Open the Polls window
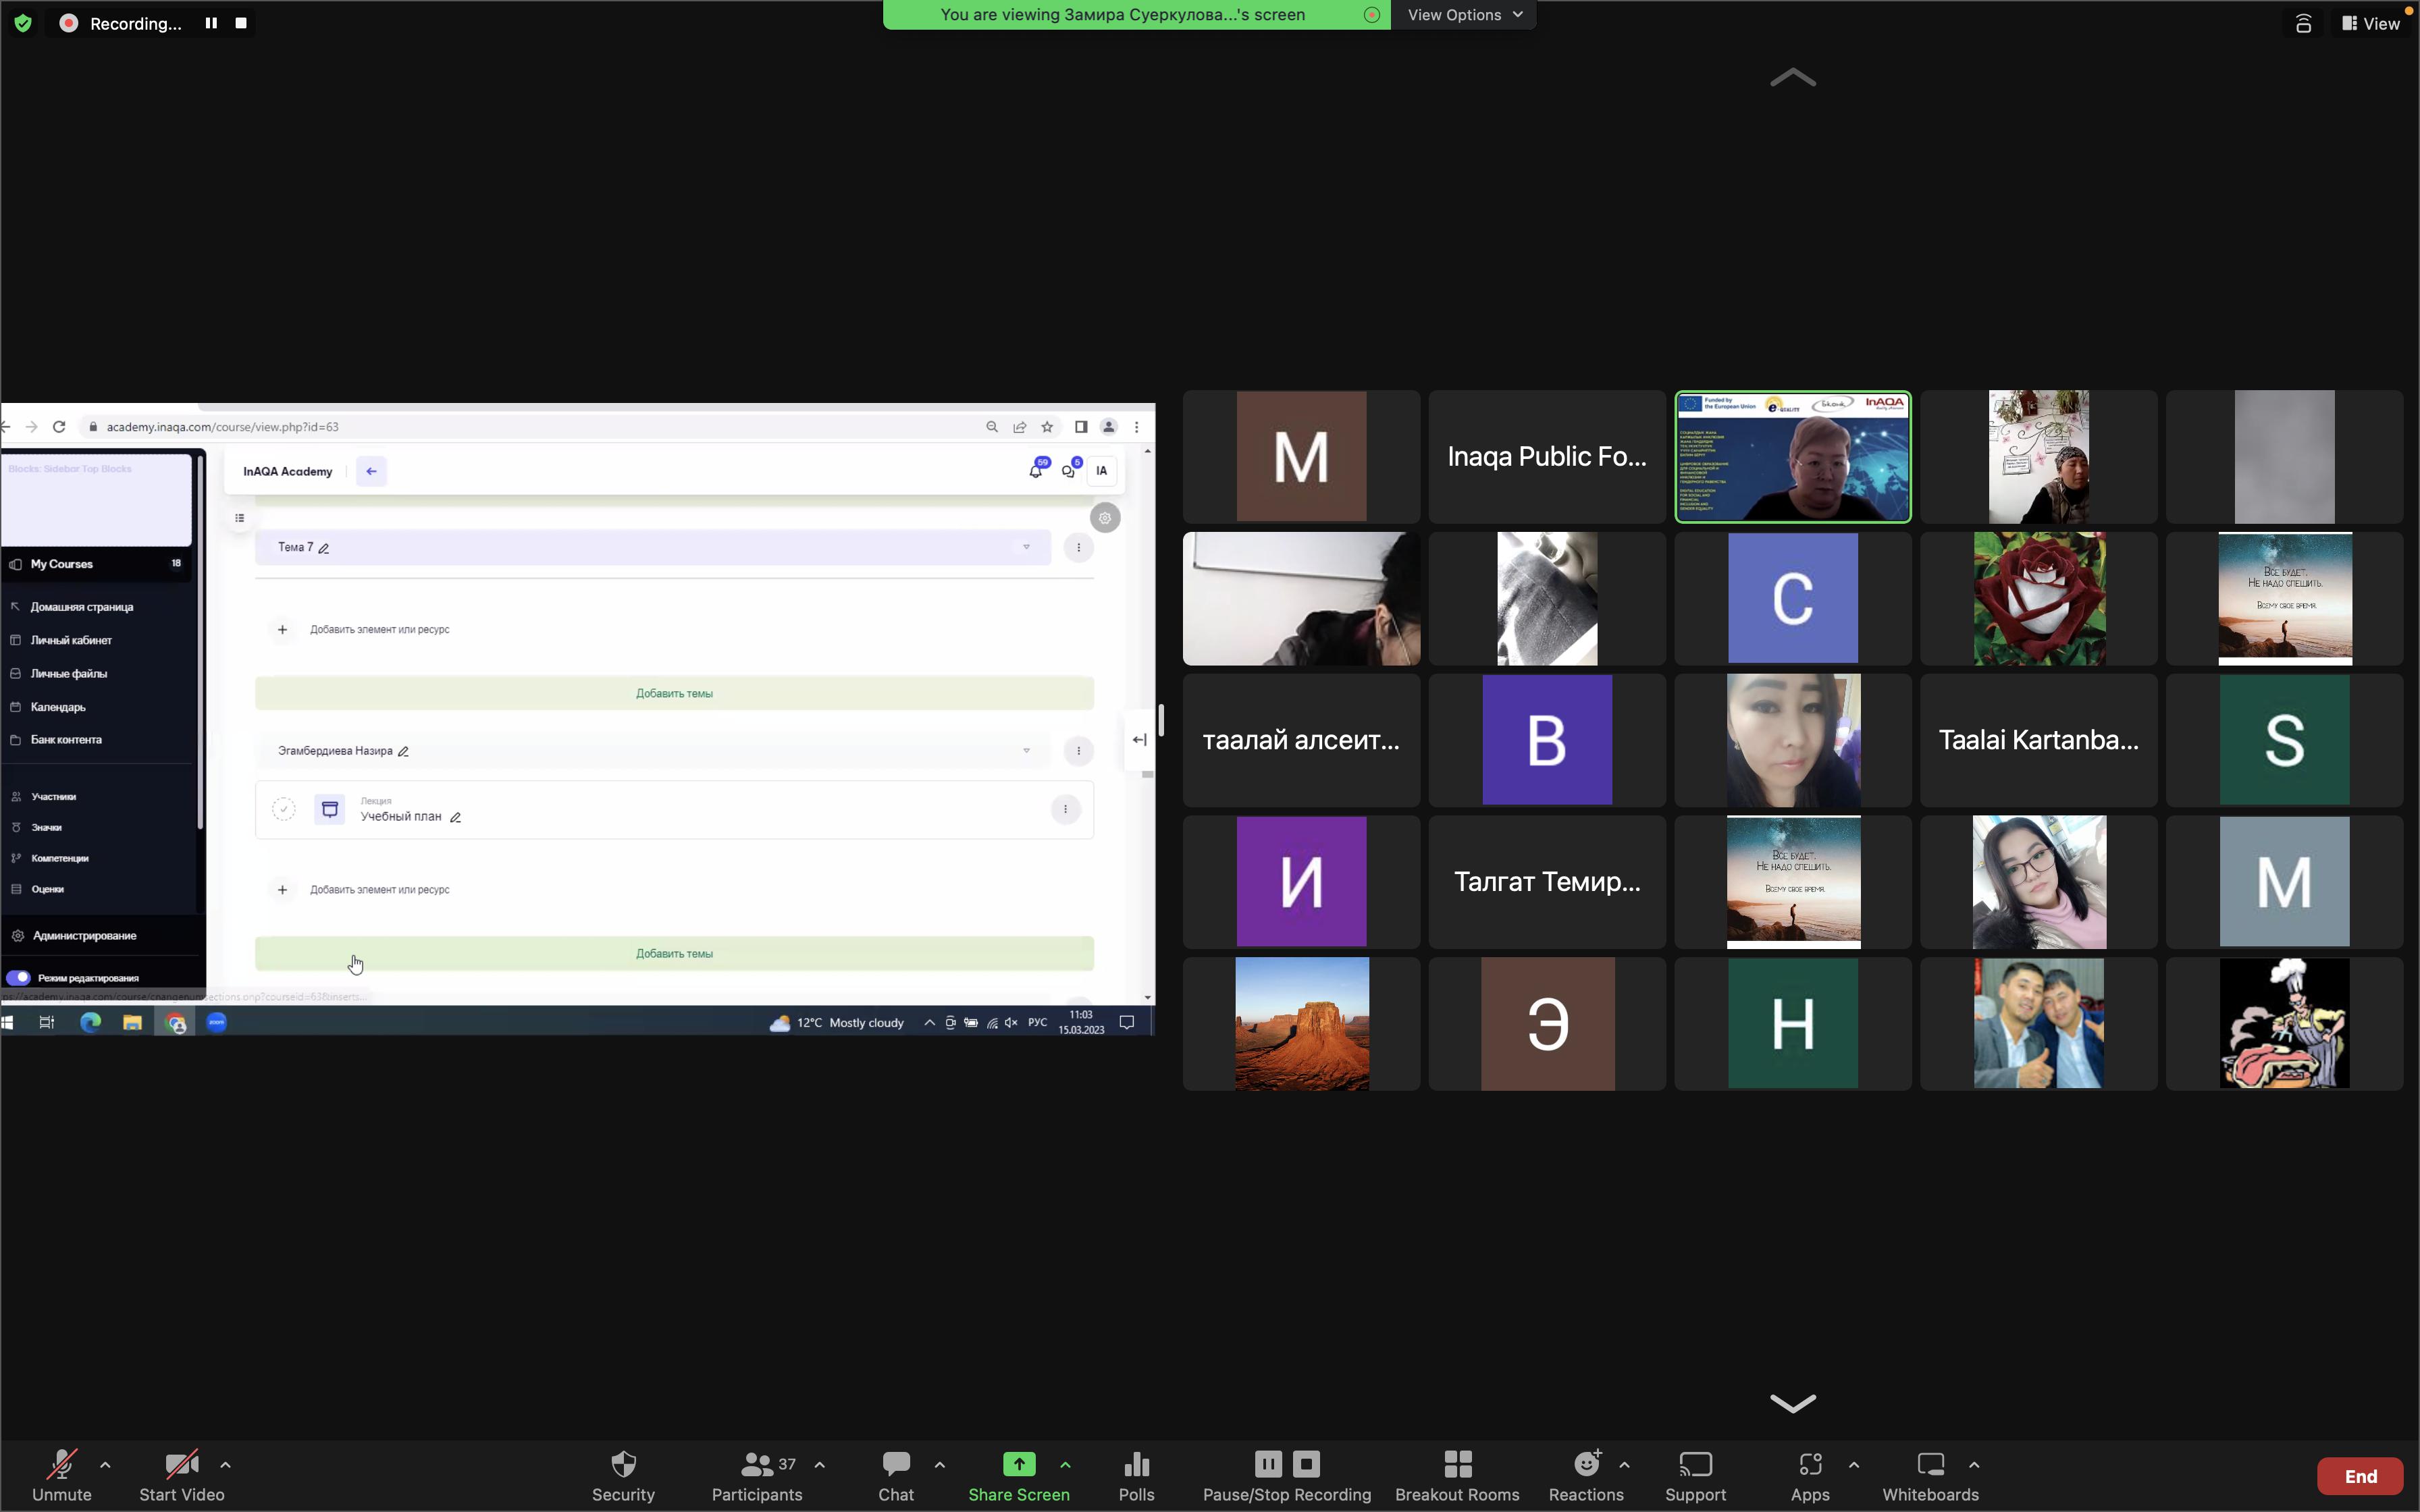The height and width of the screenshot is (1512, 2420). click(1136, 1476)
